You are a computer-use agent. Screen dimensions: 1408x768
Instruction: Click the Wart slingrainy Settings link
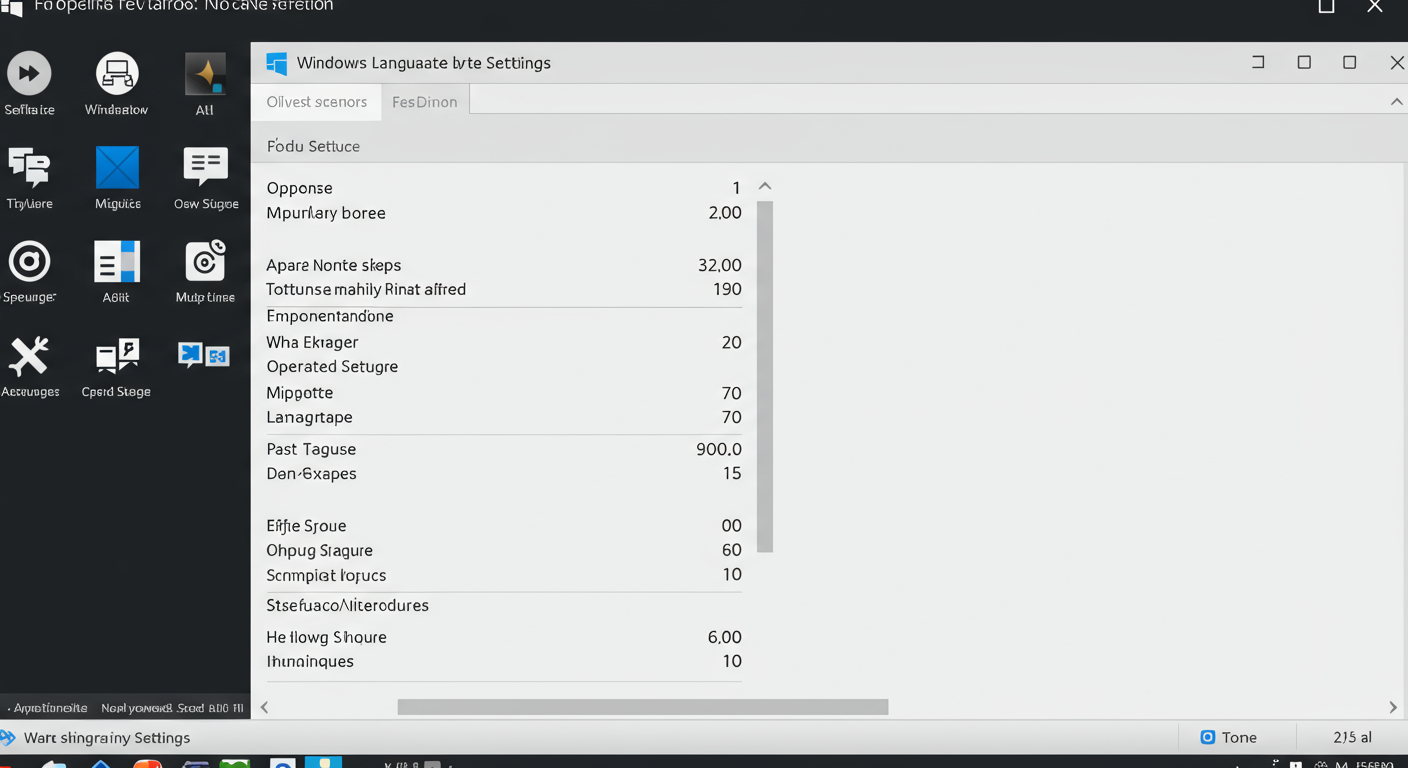(x=106, y=738)
